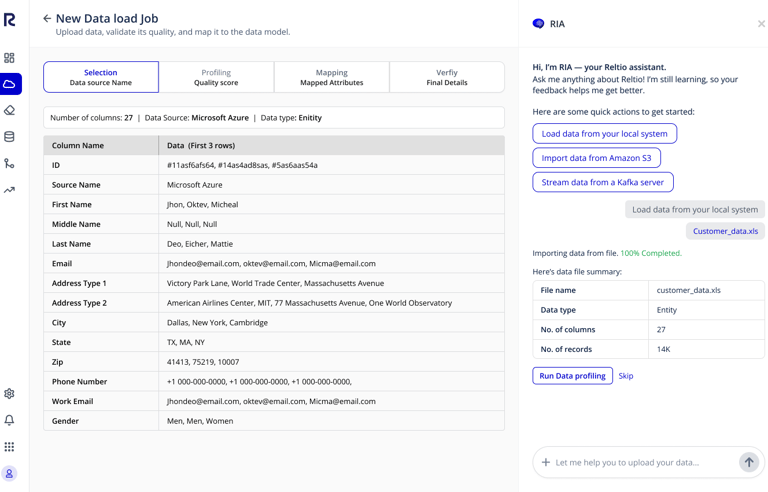Choose Import data from Amazon S3
The height and width of the screenshot is (492, 768).
click(596, 158)
